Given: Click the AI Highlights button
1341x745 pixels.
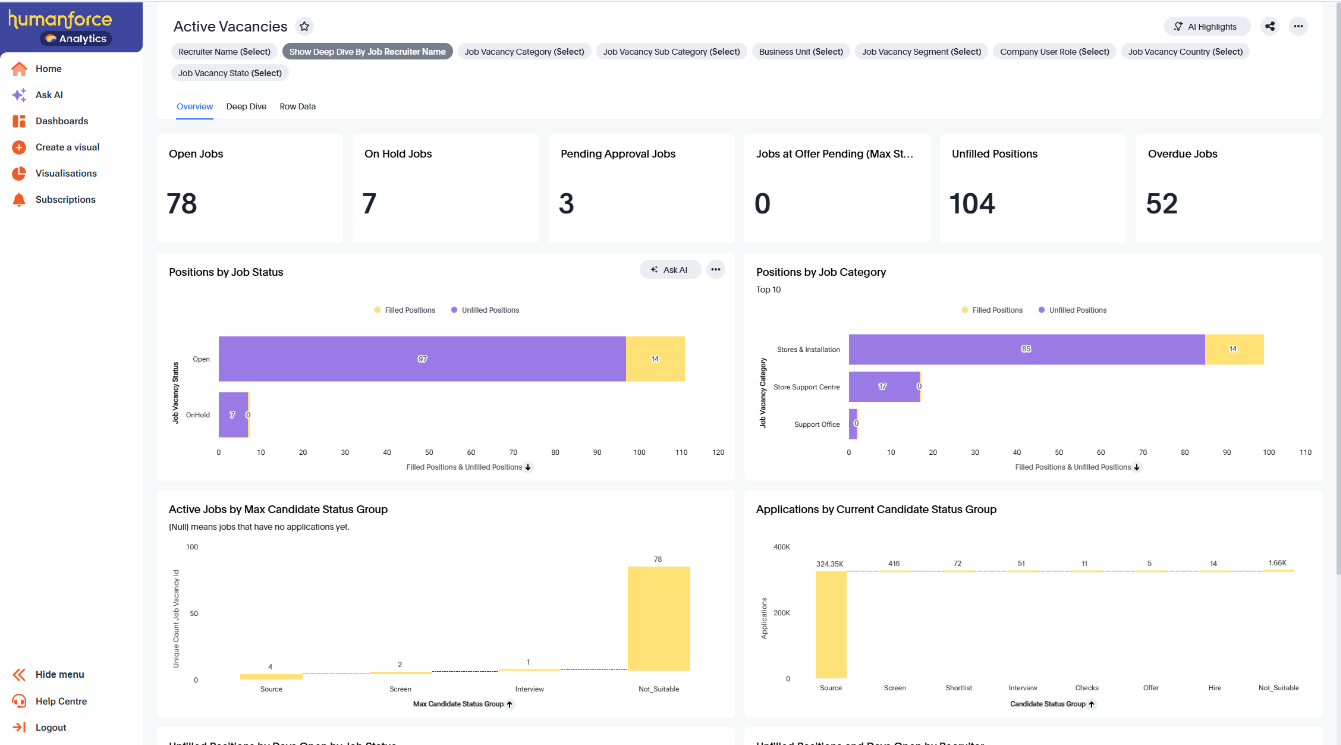Looking at the screenshot, I should [1206, 26].
